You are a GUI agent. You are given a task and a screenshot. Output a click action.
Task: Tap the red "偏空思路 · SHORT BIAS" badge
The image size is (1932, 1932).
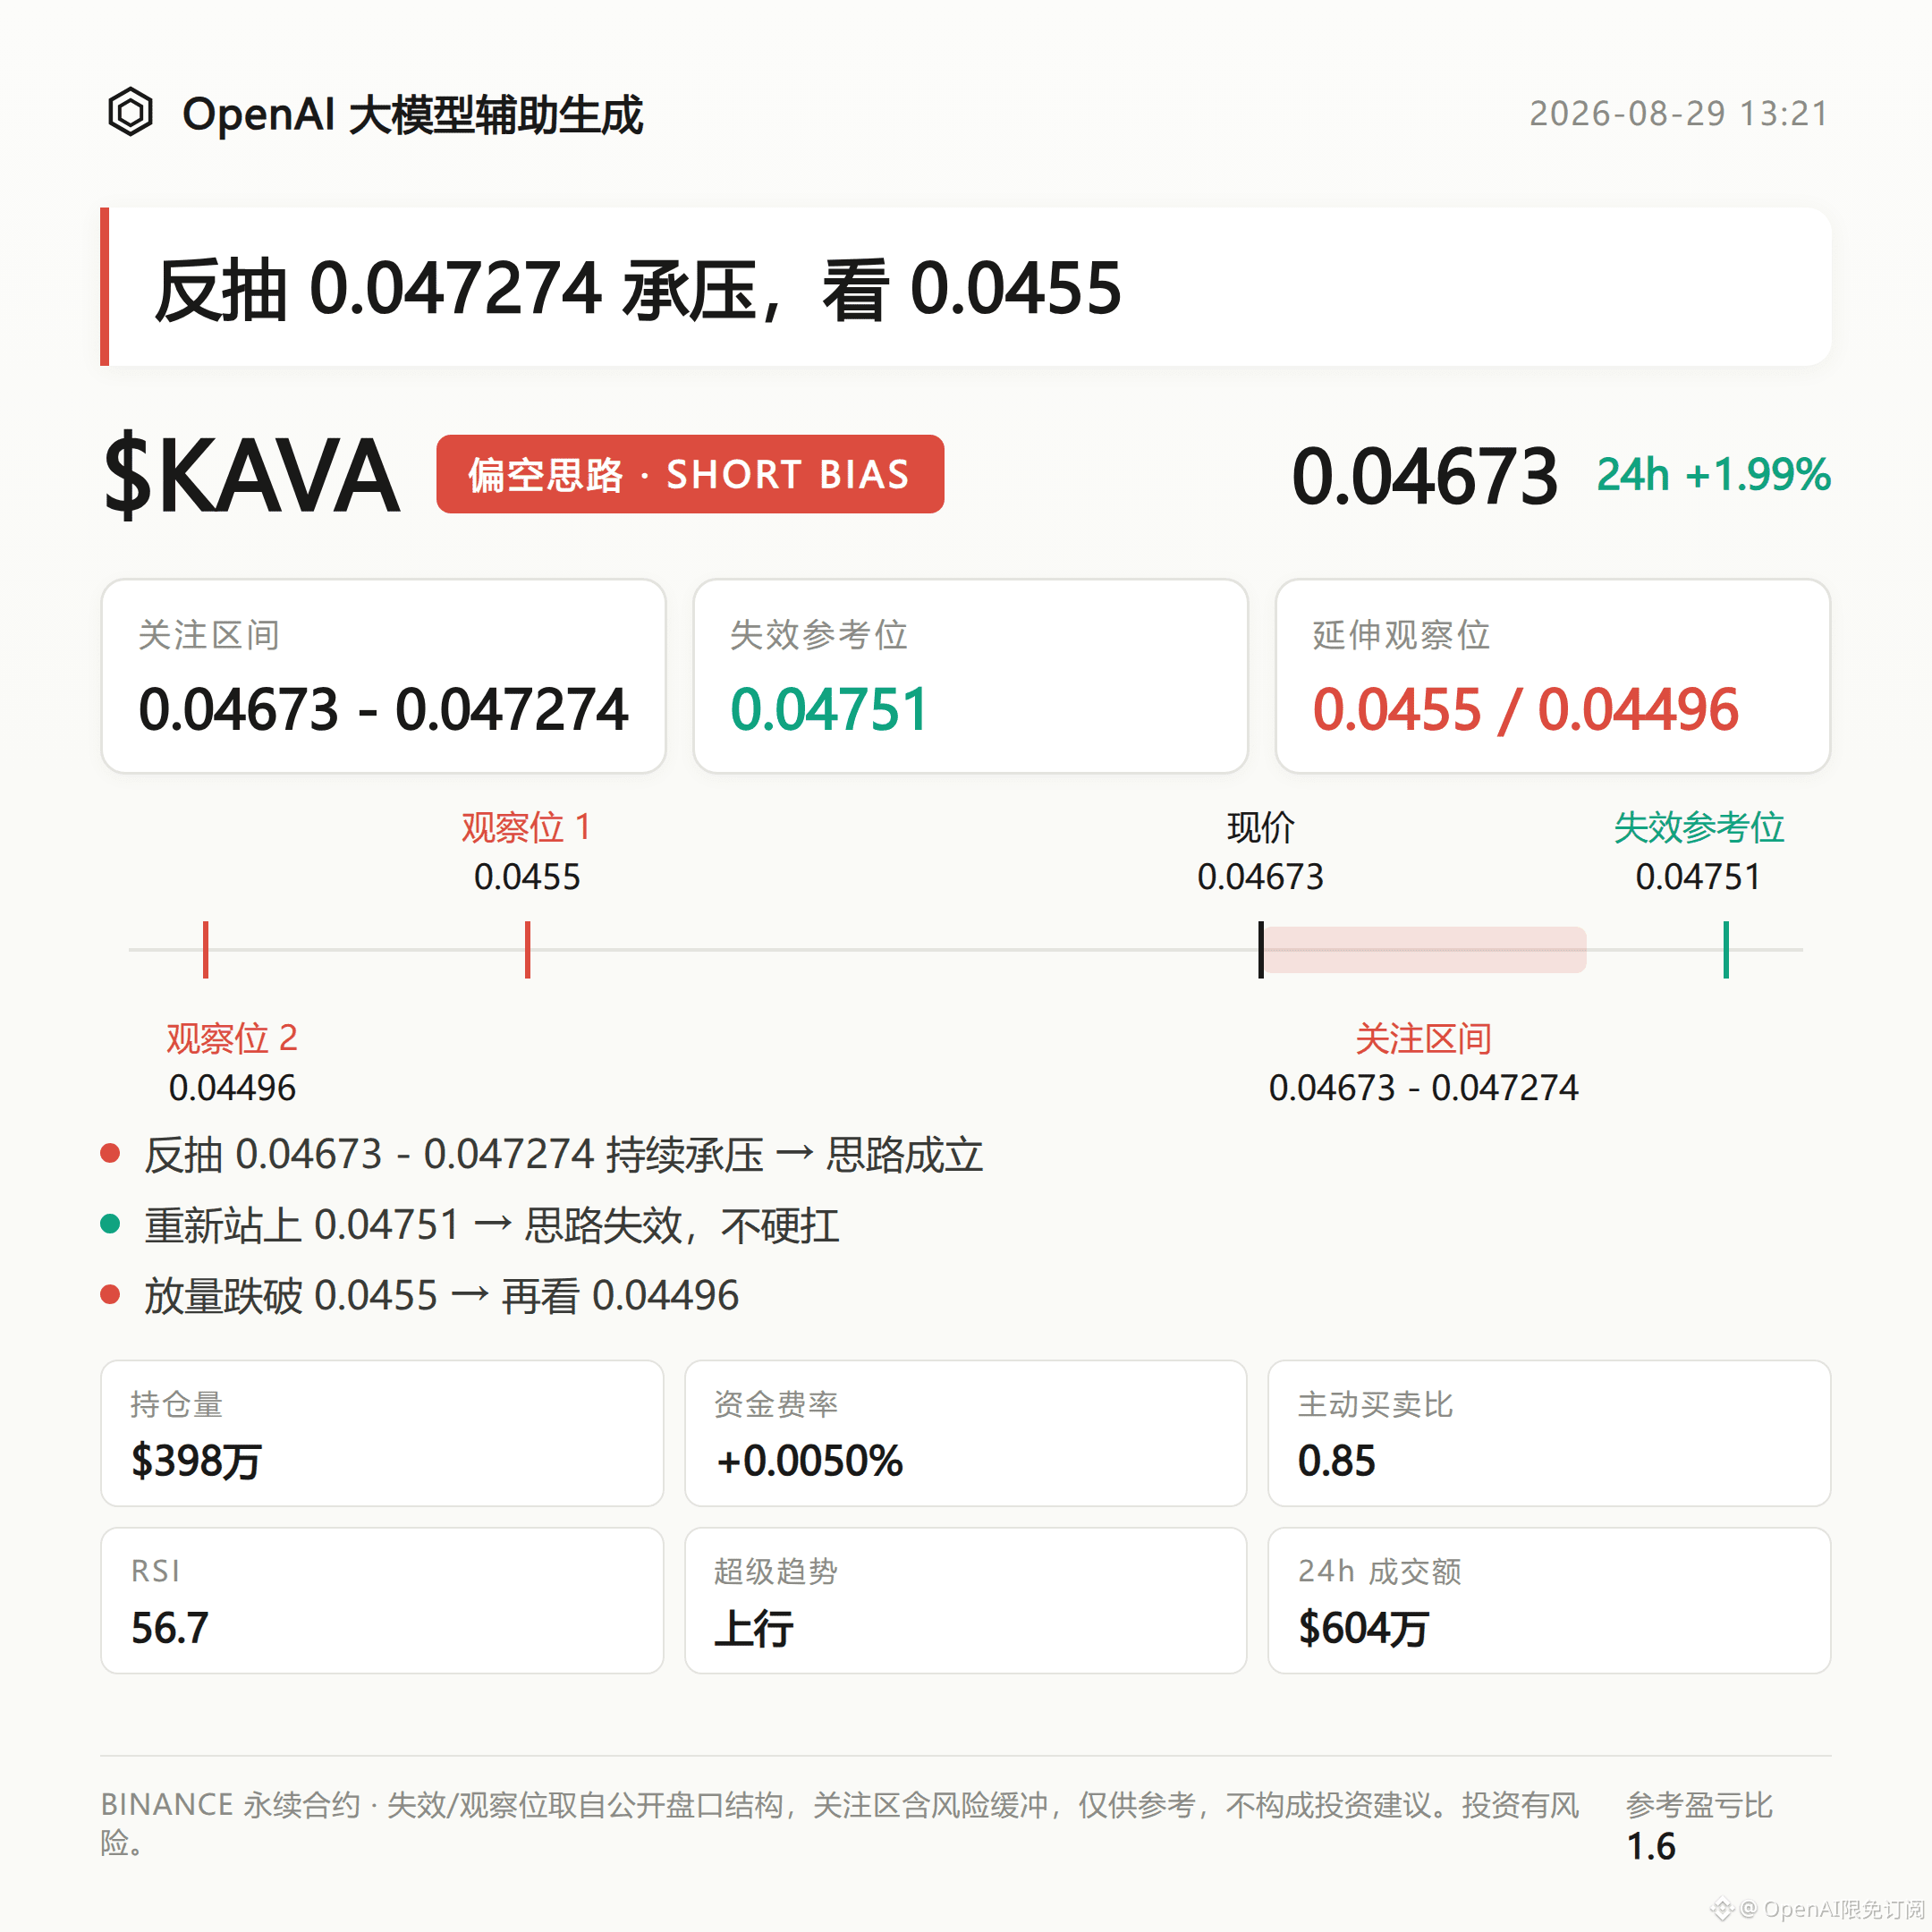point(690,474)
